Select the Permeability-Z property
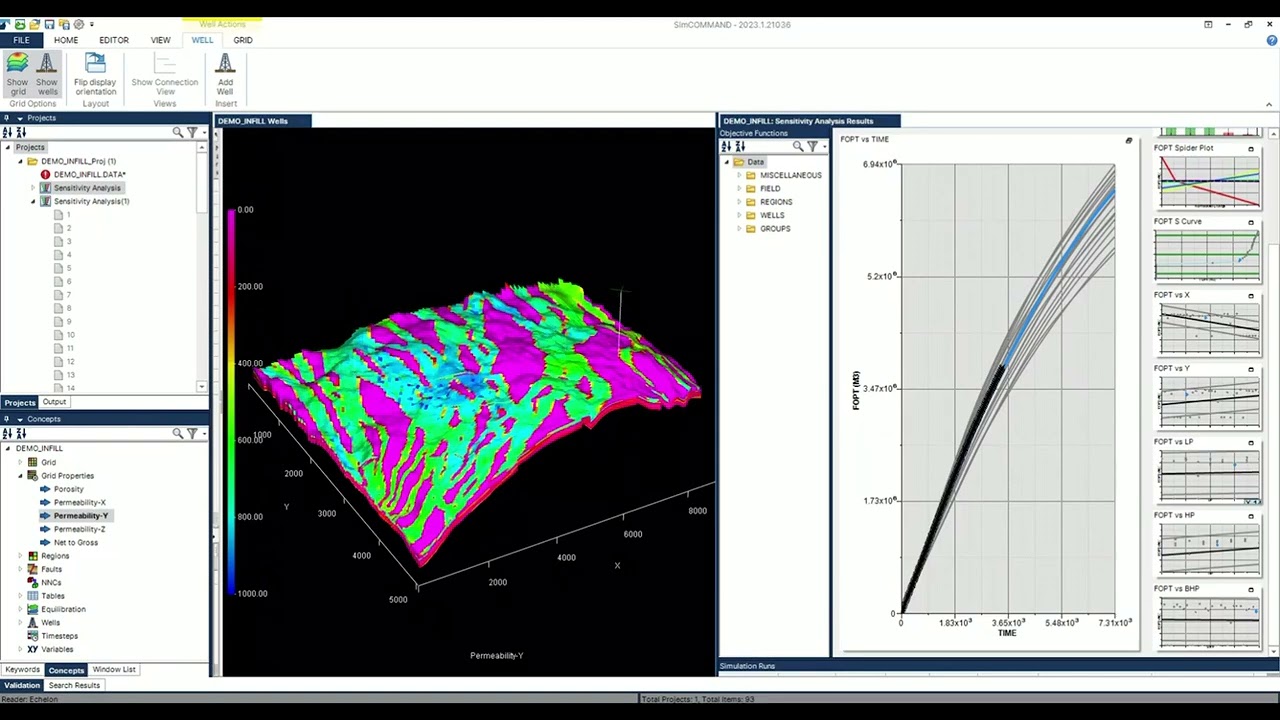The width and height of the screenshot is (1280, 720). coord(79,529)
